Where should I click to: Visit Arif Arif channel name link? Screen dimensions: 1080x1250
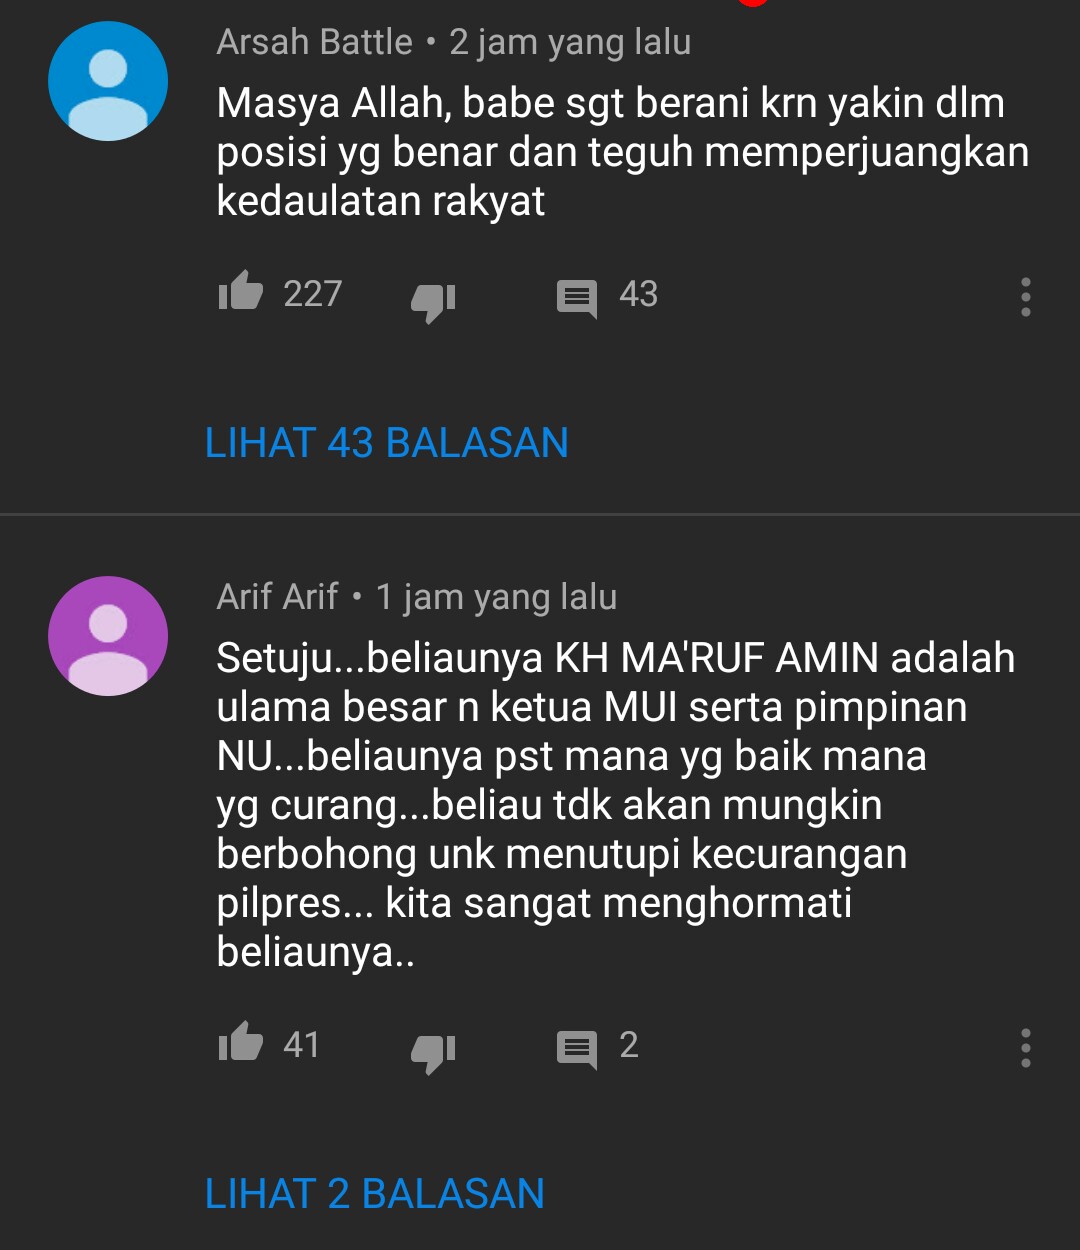[x=277, y=597]
